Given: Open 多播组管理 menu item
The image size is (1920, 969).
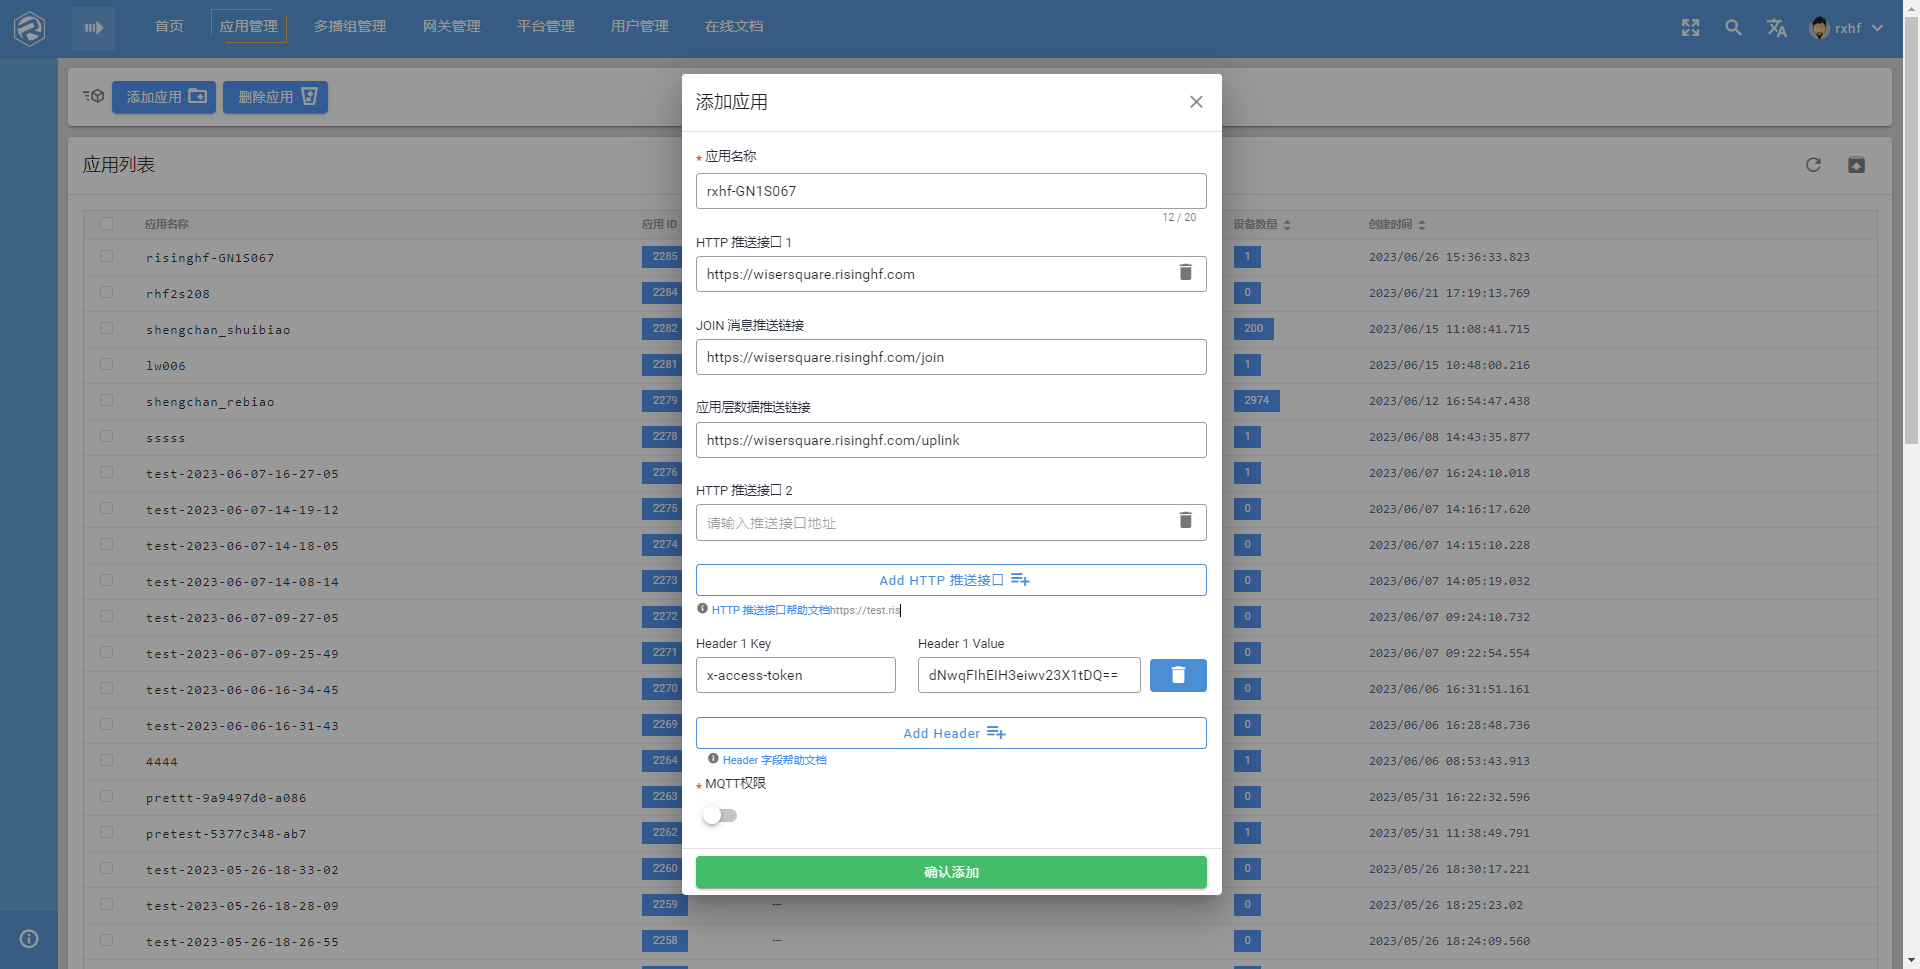Looking at the screenshot, I should click(x=349, y=26).
